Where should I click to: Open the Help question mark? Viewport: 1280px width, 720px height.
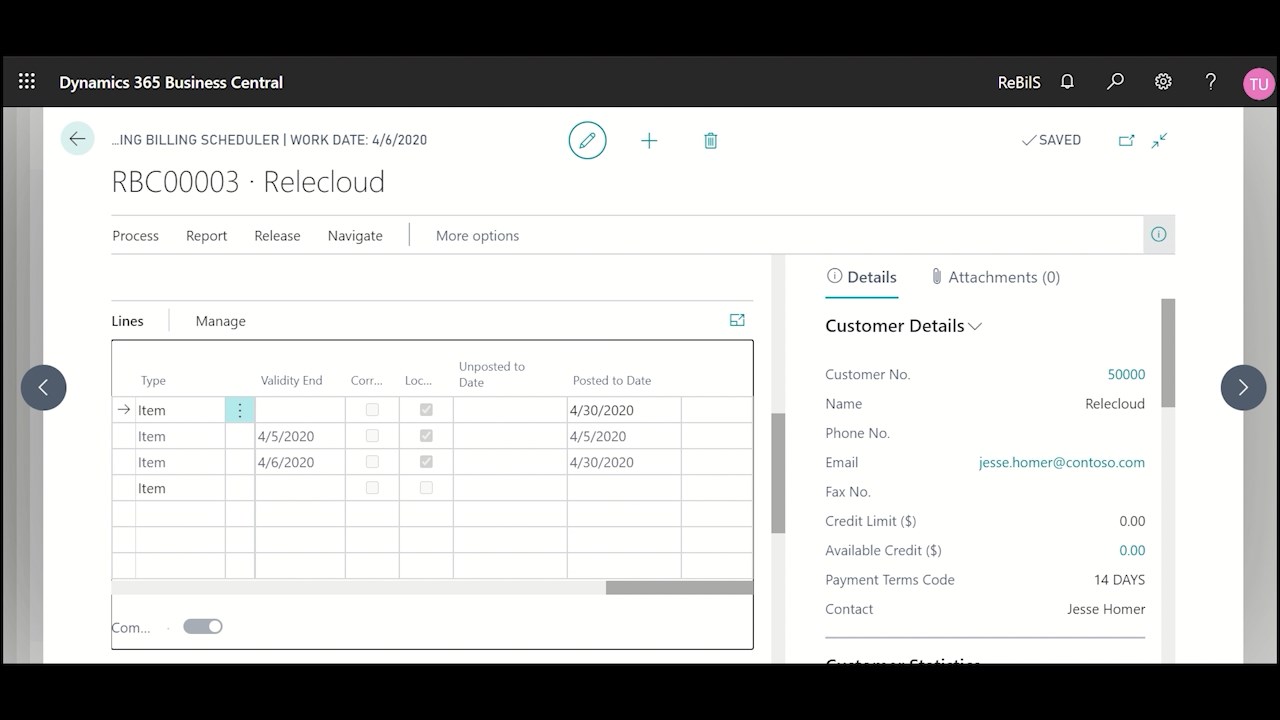tap(1210, 82)
